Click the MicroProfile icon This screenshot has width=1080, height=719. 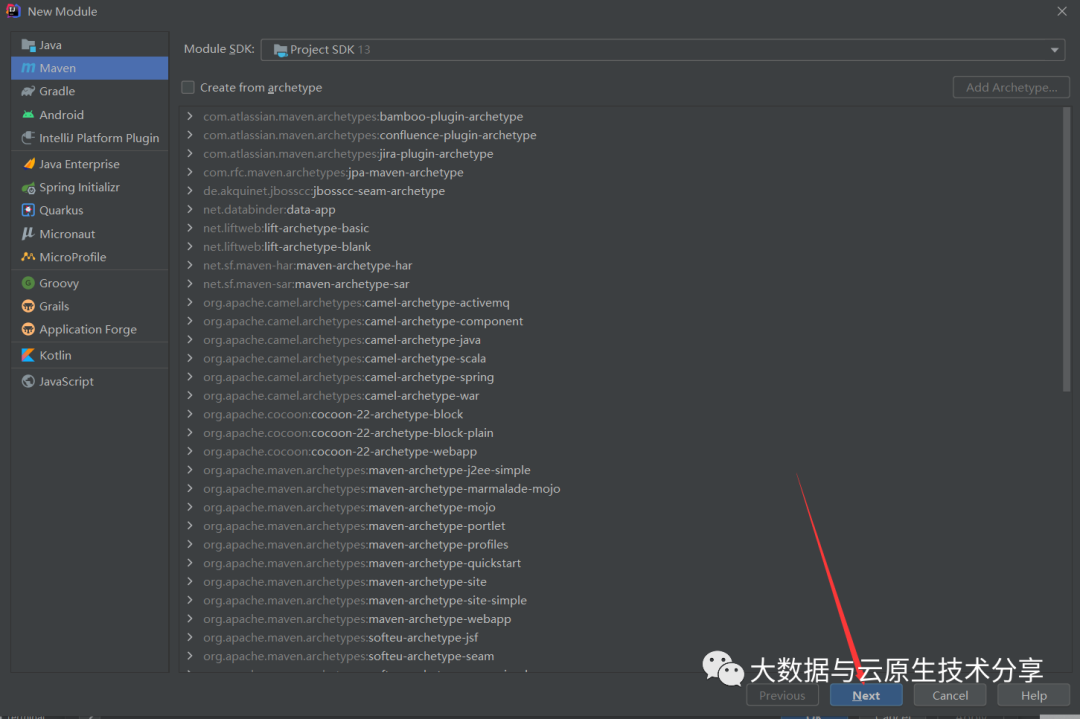28,257
